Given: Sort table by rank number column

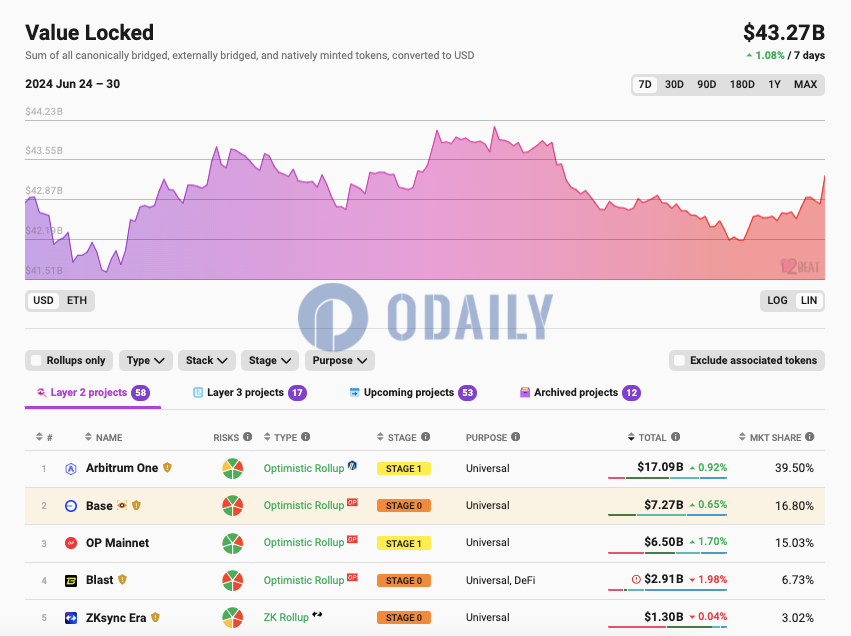Looking at the screenshot, I should pyautogui.click(x=44, y=437).
